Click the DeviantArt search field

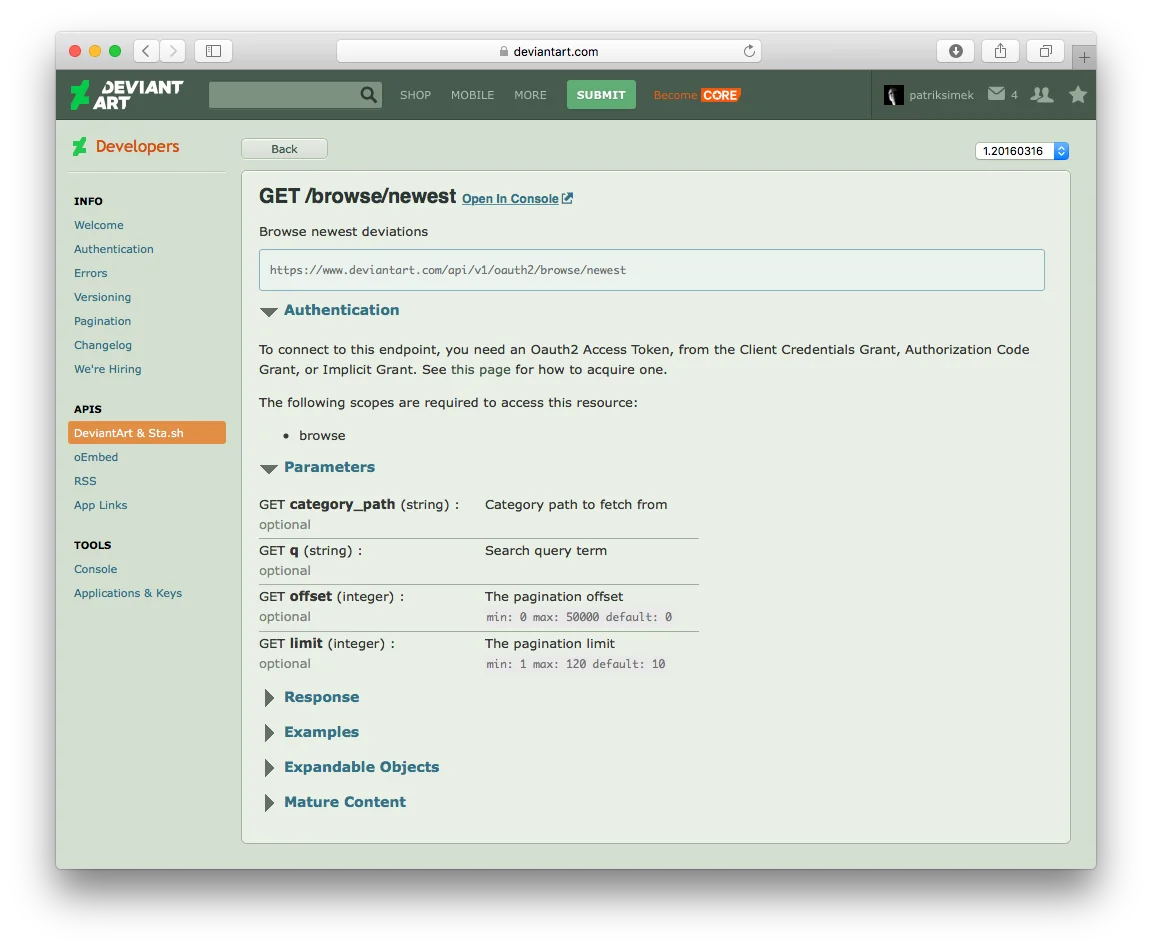tap(283, 95)
